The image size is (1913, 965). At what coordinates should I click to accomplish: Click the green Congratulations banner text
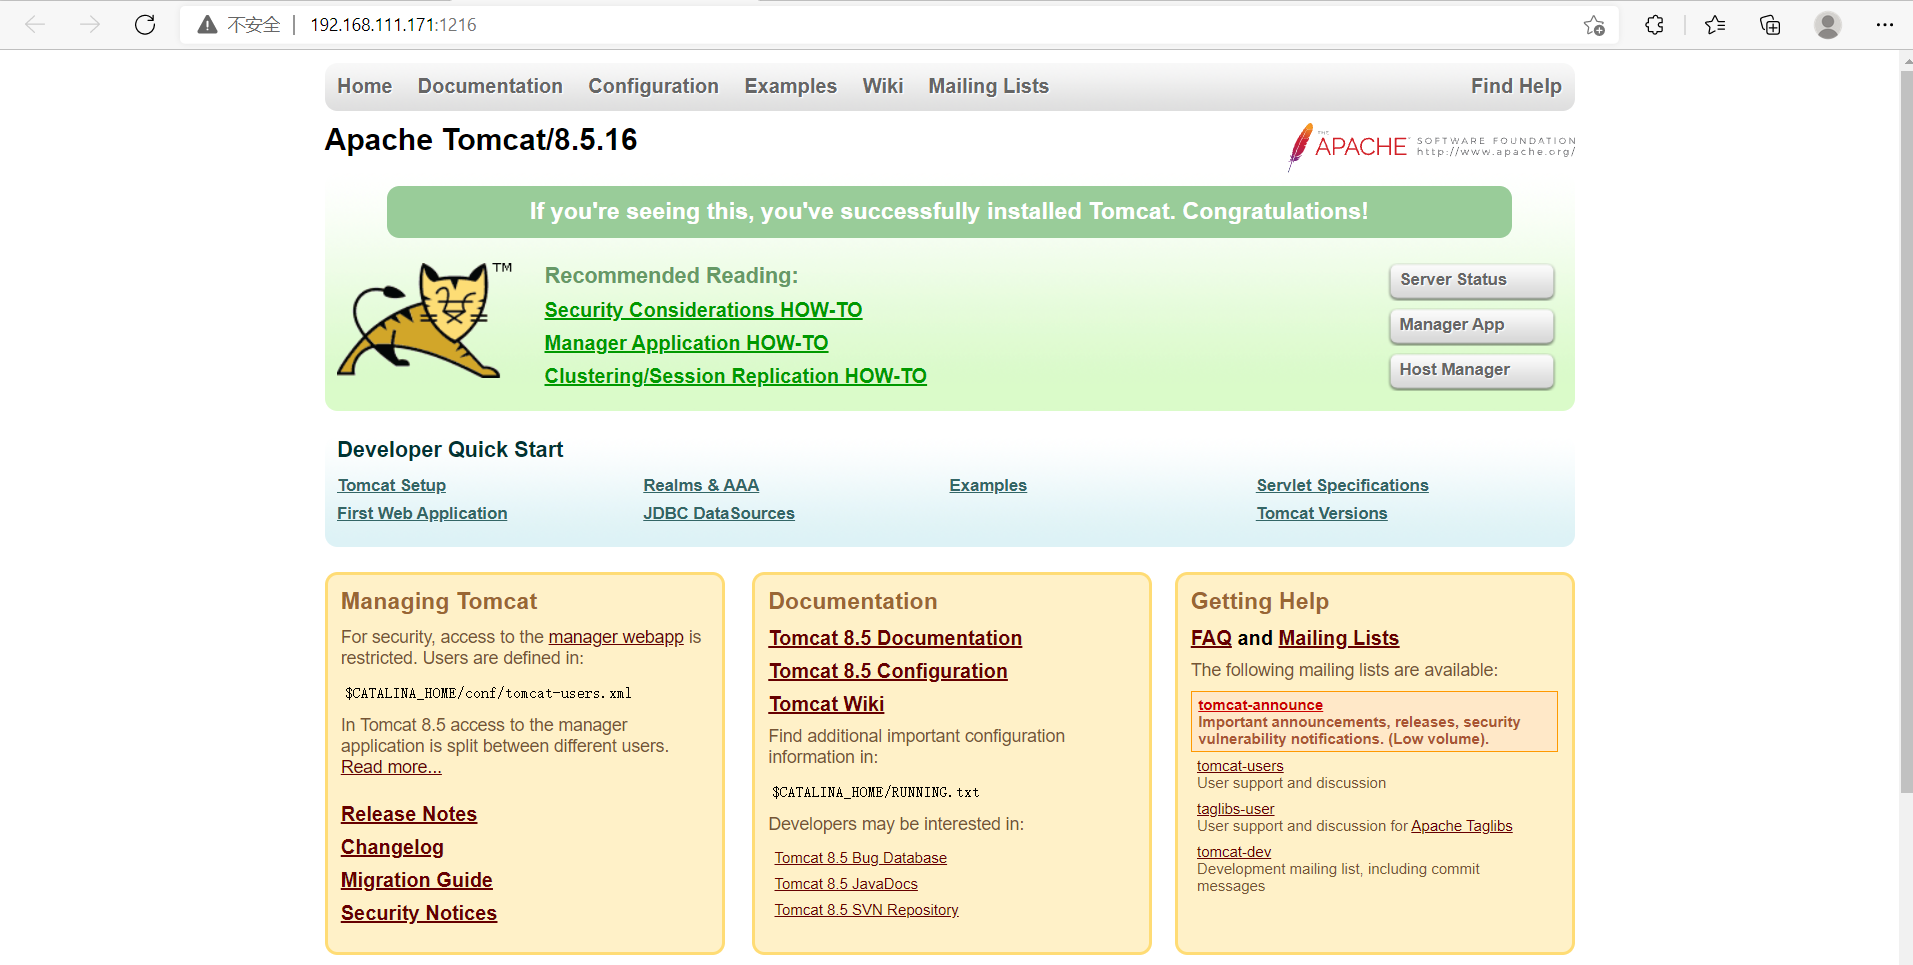coord(948,212)
